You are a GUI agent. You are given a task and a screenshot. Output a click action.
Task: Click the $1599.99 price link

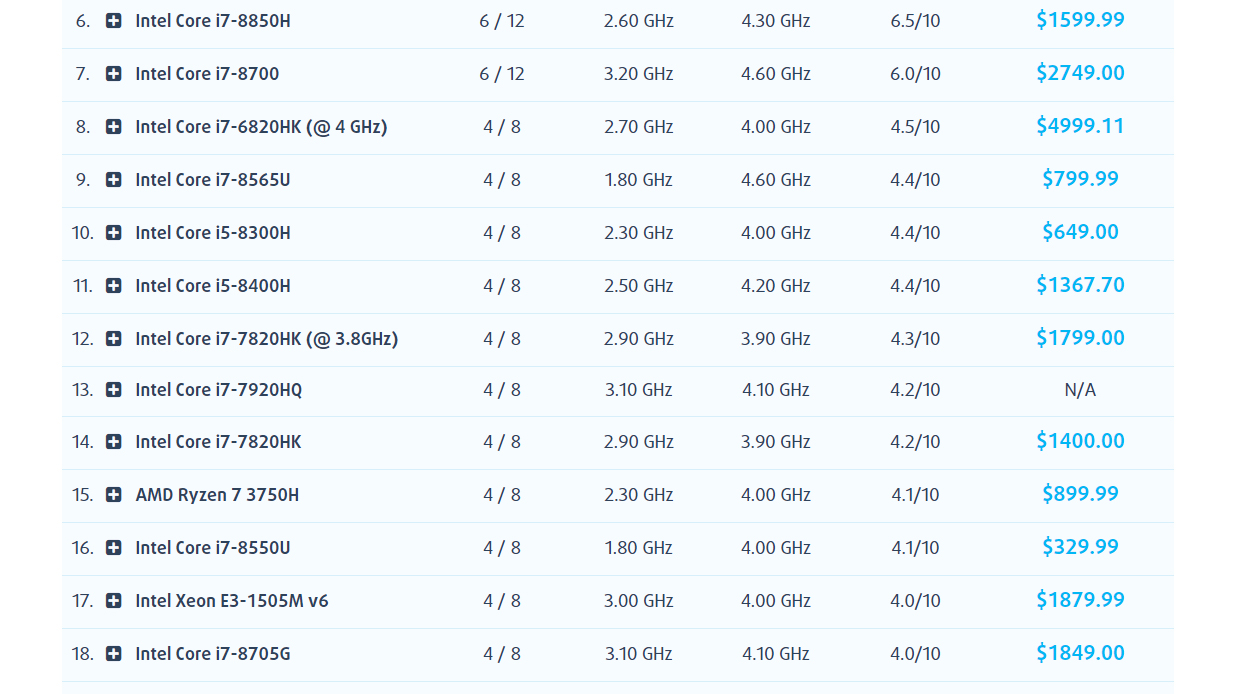click(1080, 19)
